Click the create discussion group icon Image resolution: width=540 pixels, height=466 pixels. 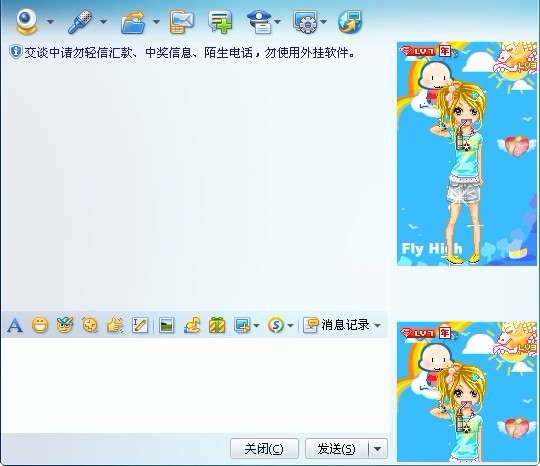click(x=220, y=22)
